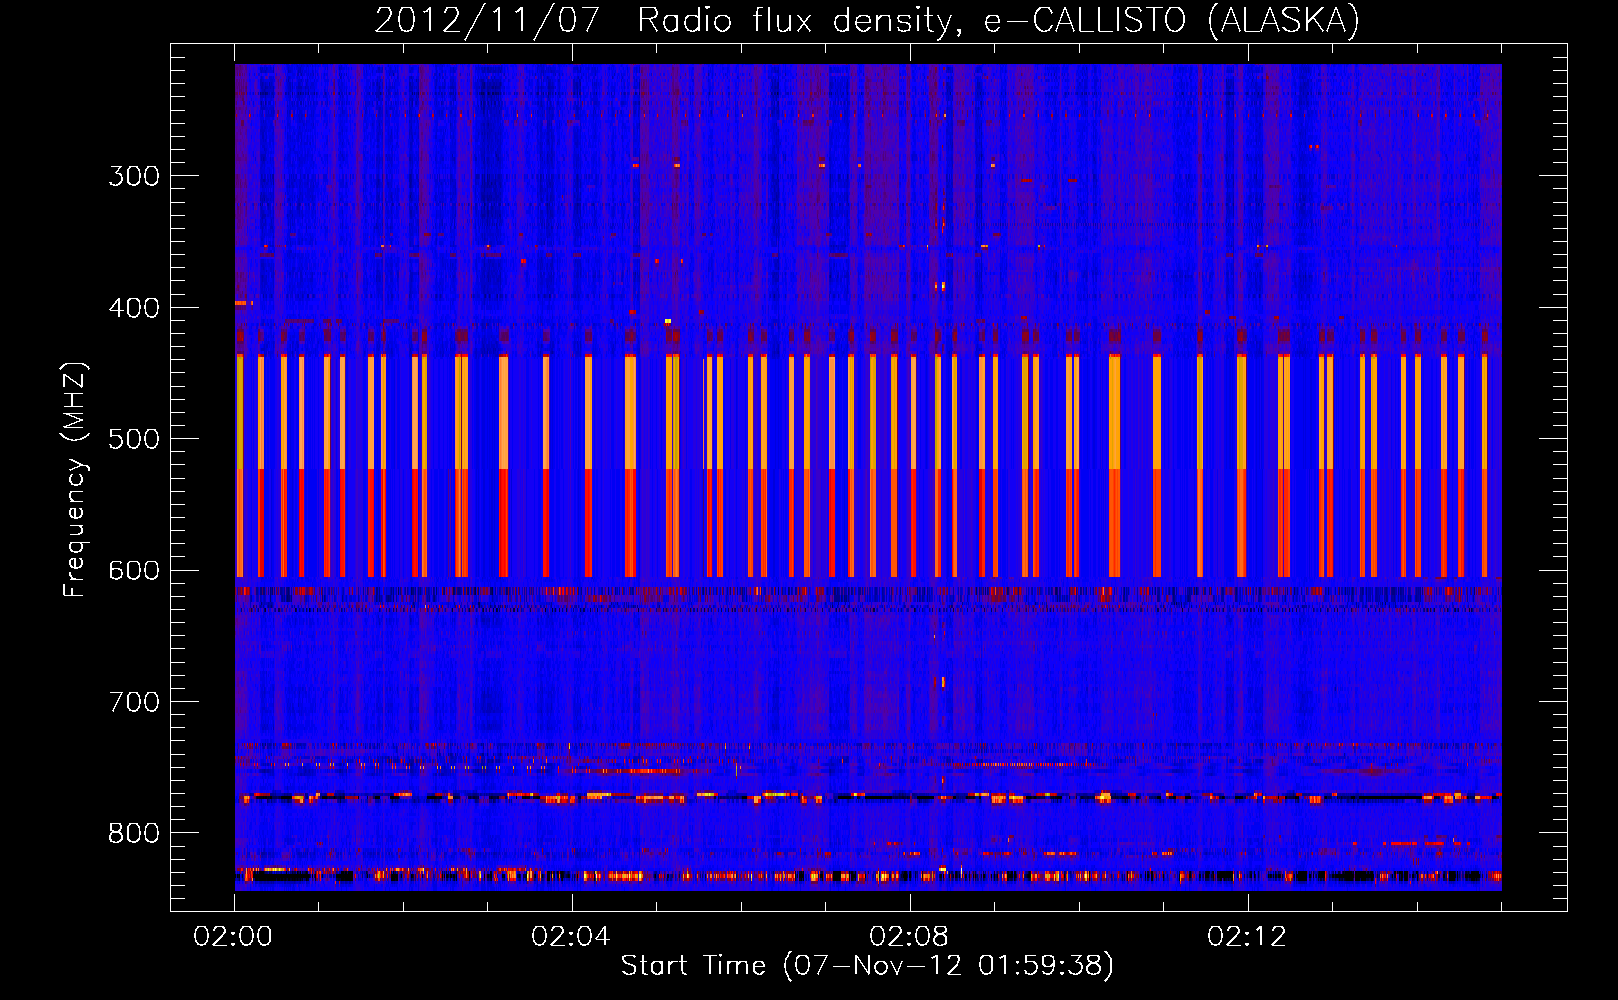The width and height of the screenshot is (1618, 1000).
Task: Click the 02:08 time tick label
Action: [909, 937]
